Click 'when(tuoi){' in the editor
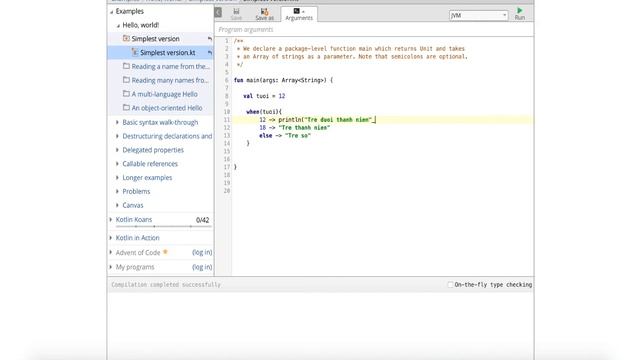The width and height of the screenshot is (640, 360). coord(264,111)
